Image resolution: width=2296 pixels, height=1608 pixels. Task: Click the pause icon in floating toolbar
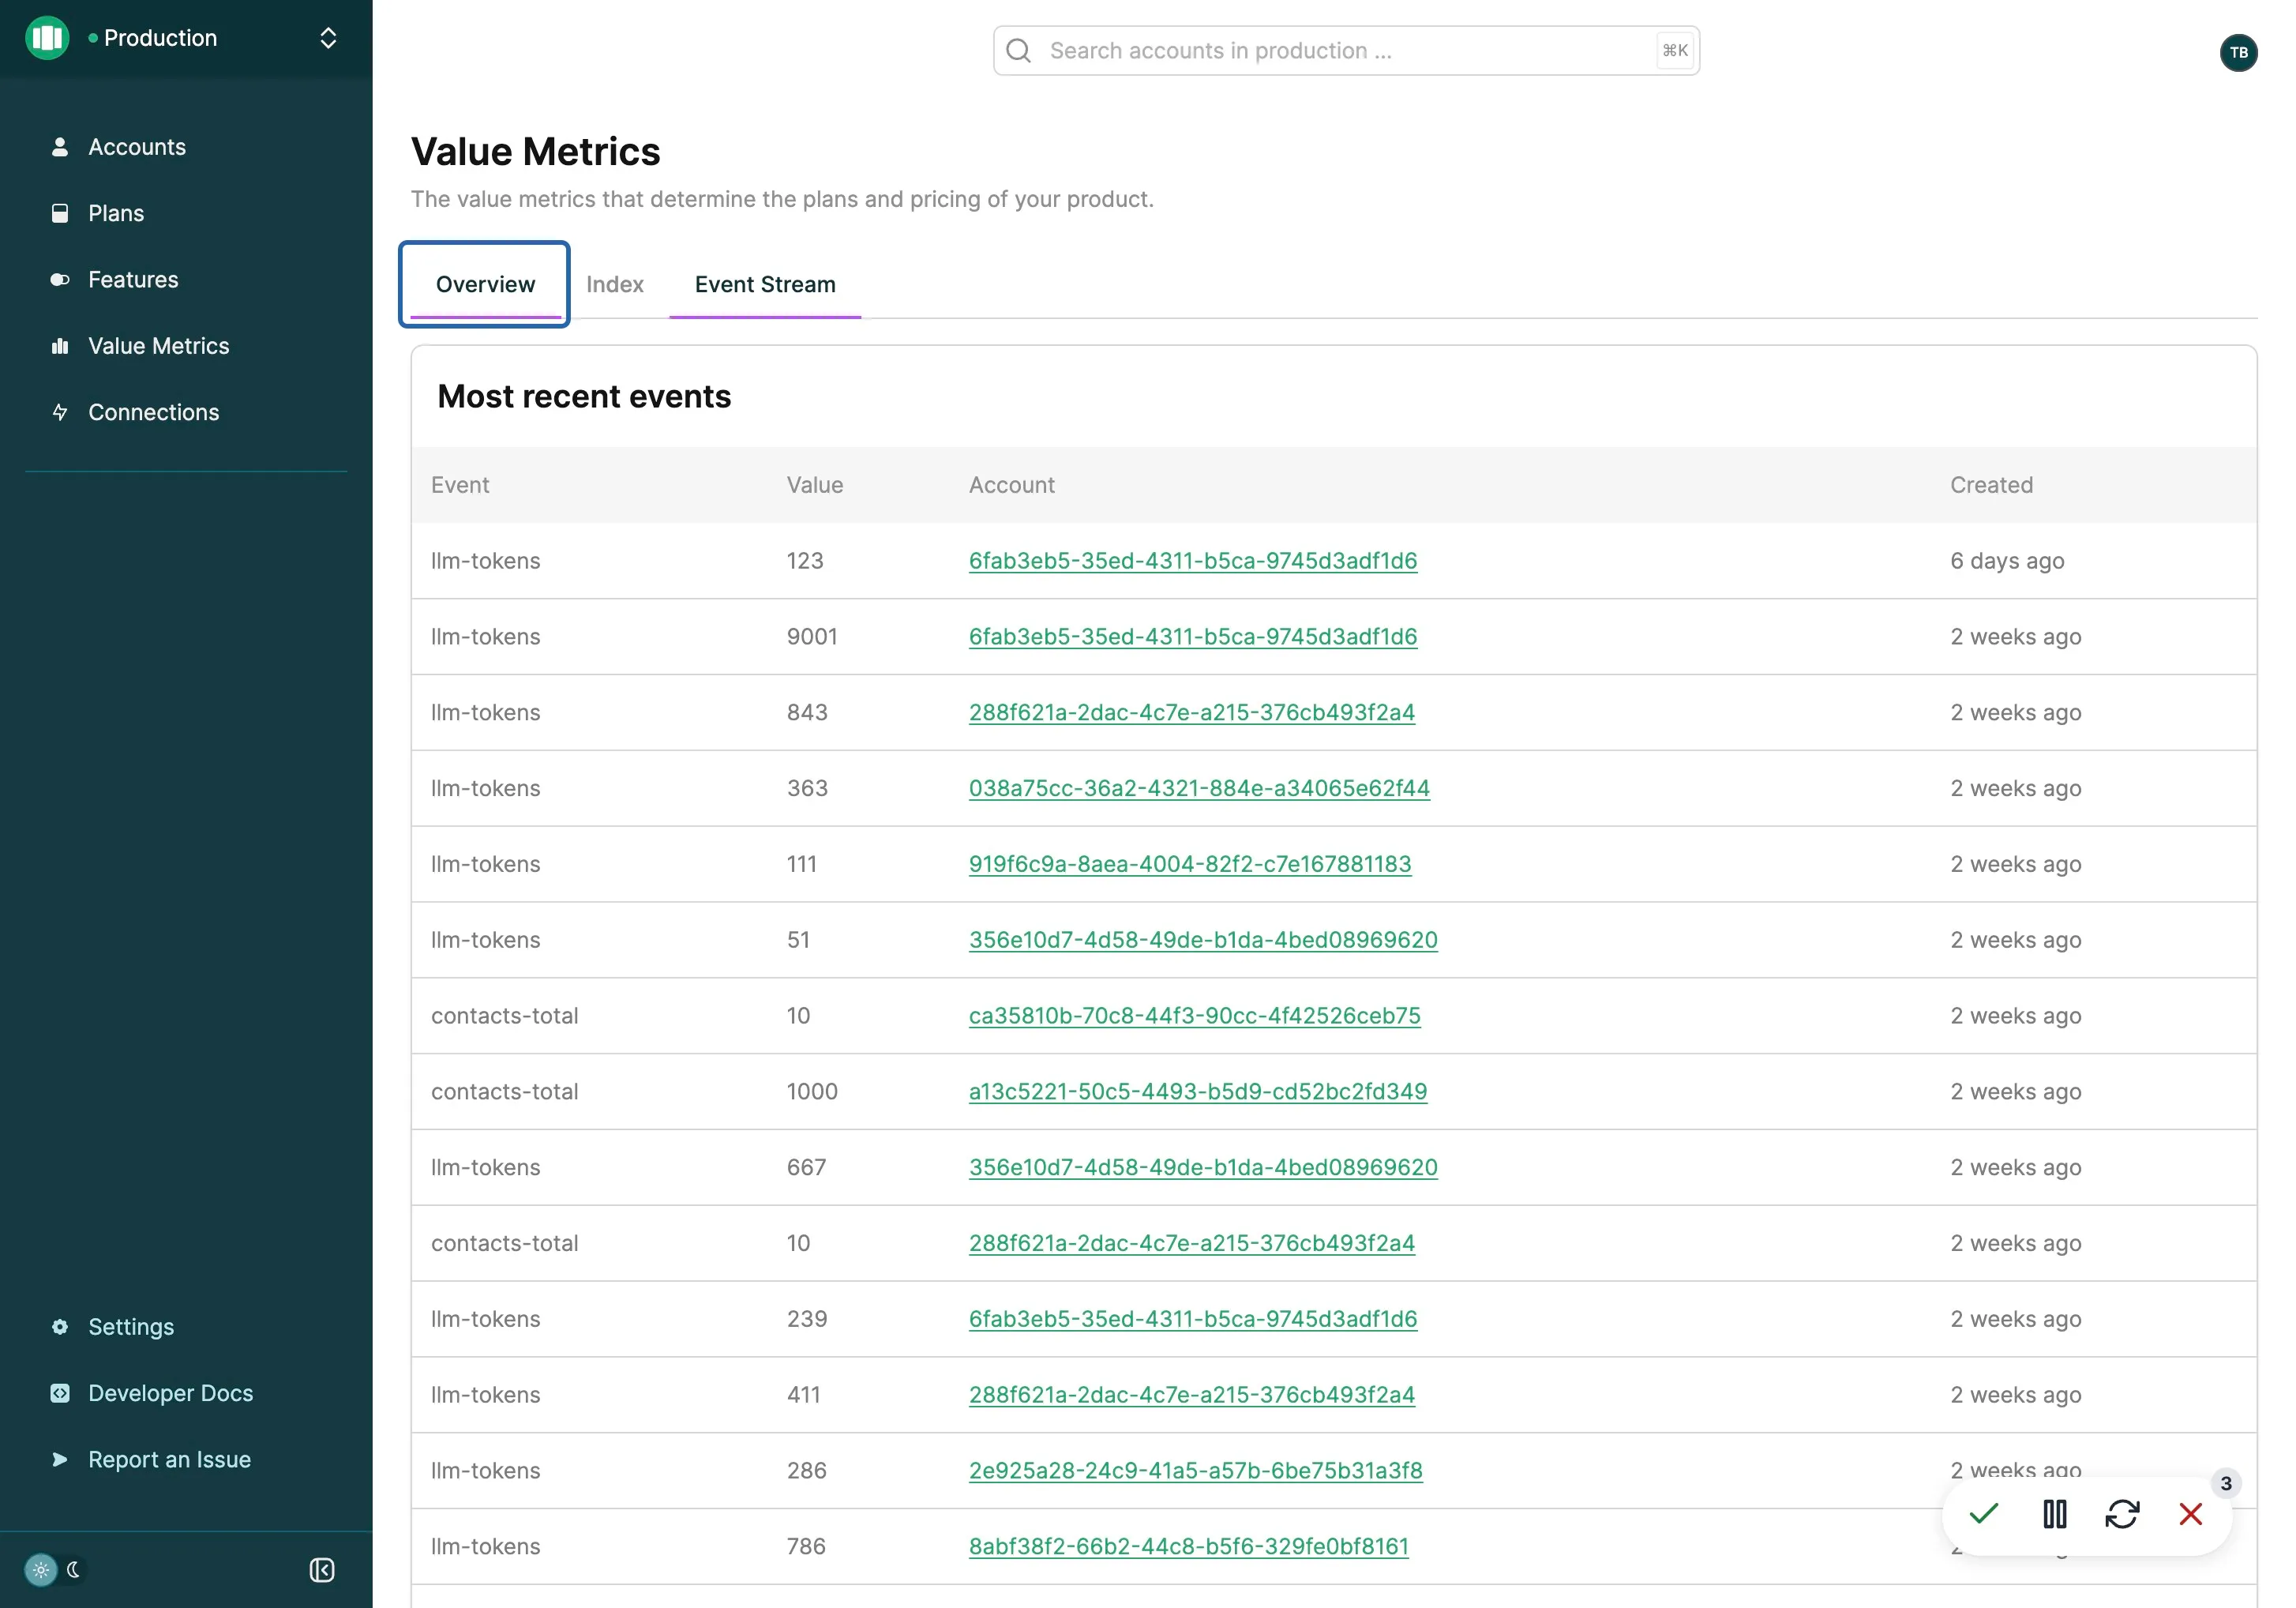coord(2055,1514)
